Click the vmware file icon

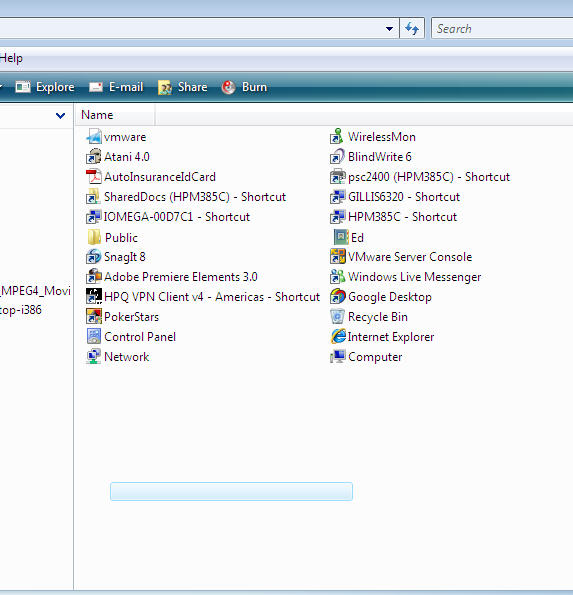[x=94, y=137]
